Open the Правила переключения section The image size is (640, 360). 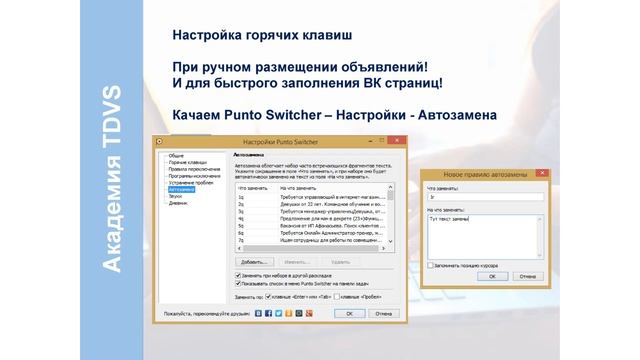194,169
